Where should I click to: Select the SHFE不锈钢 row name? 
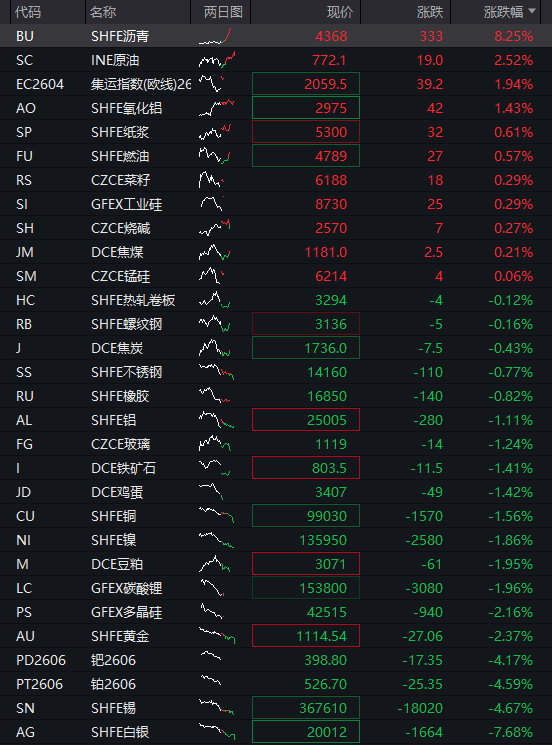[x=126, y=372]
